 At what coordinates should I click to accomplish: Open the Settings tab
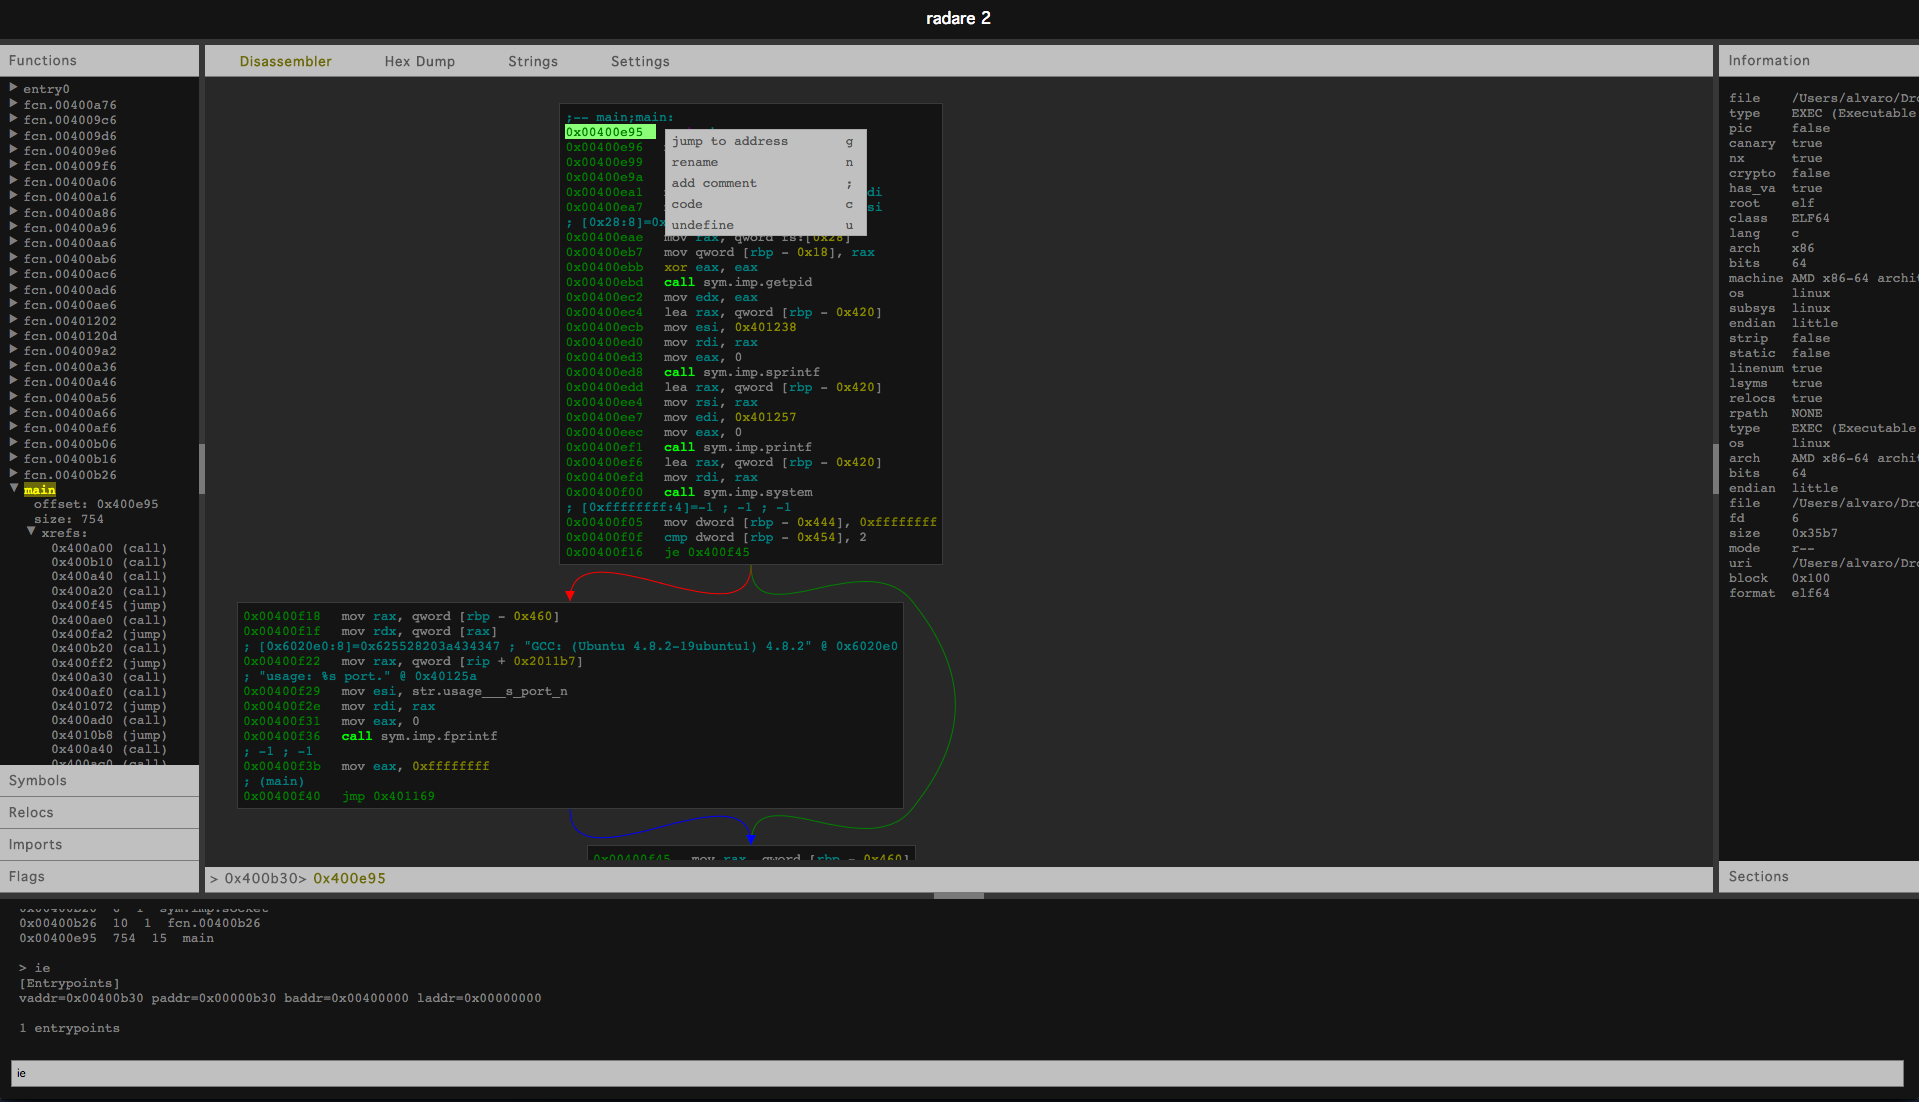pos(640,61)
